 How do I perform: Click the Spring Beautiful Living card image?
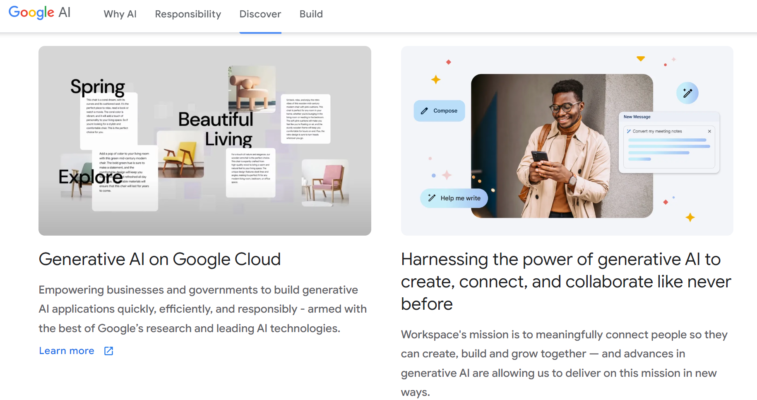pyautogui.click(x=205, y=140)
